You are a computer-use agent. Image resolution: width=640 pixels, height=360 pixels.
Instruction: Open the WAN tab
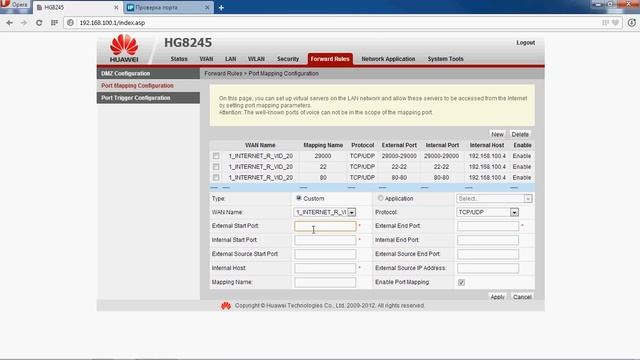[x=207, y=59]
